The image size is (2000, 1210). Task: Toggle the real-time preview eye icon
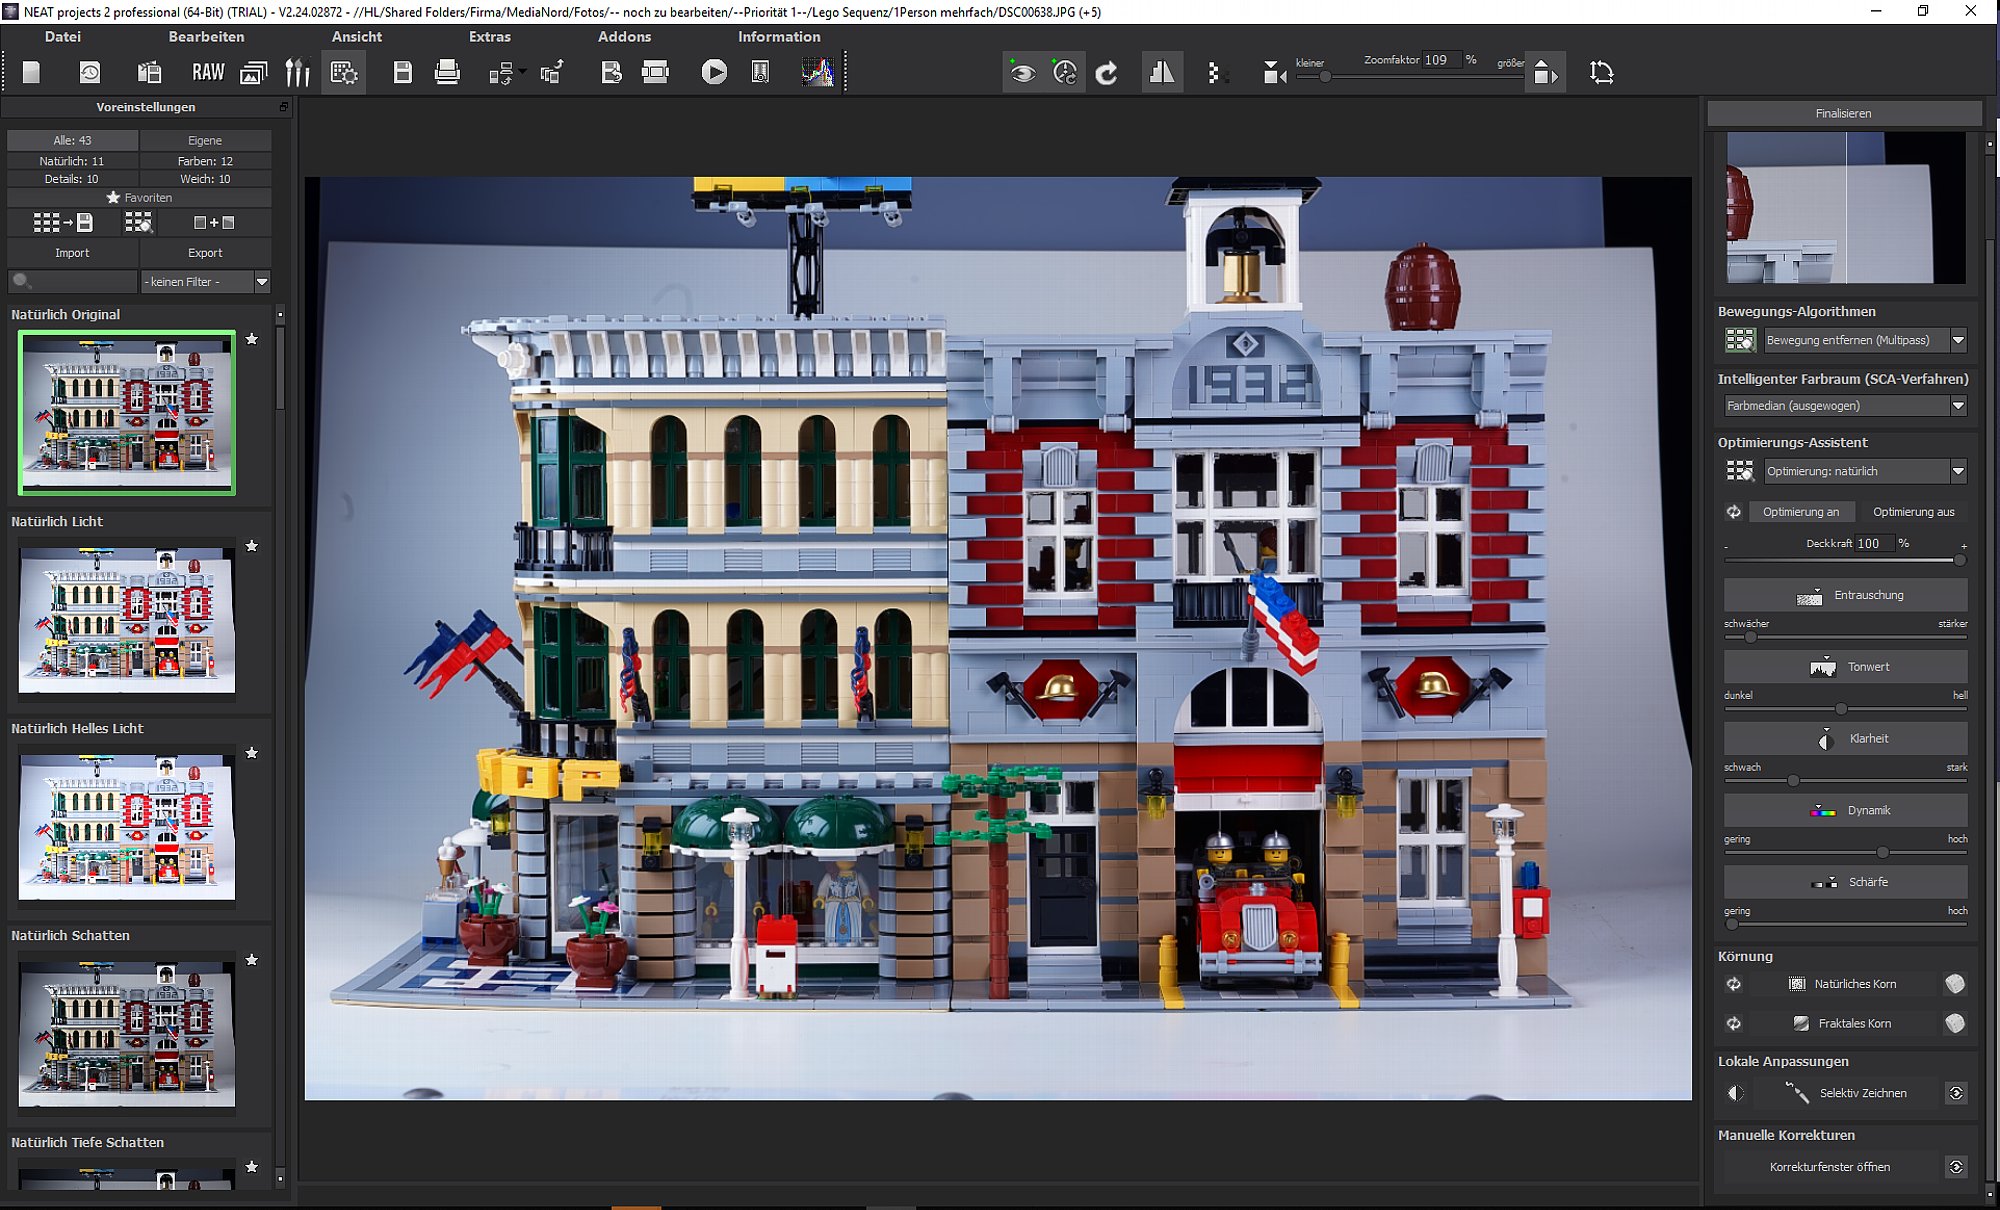pos(1022,72)
